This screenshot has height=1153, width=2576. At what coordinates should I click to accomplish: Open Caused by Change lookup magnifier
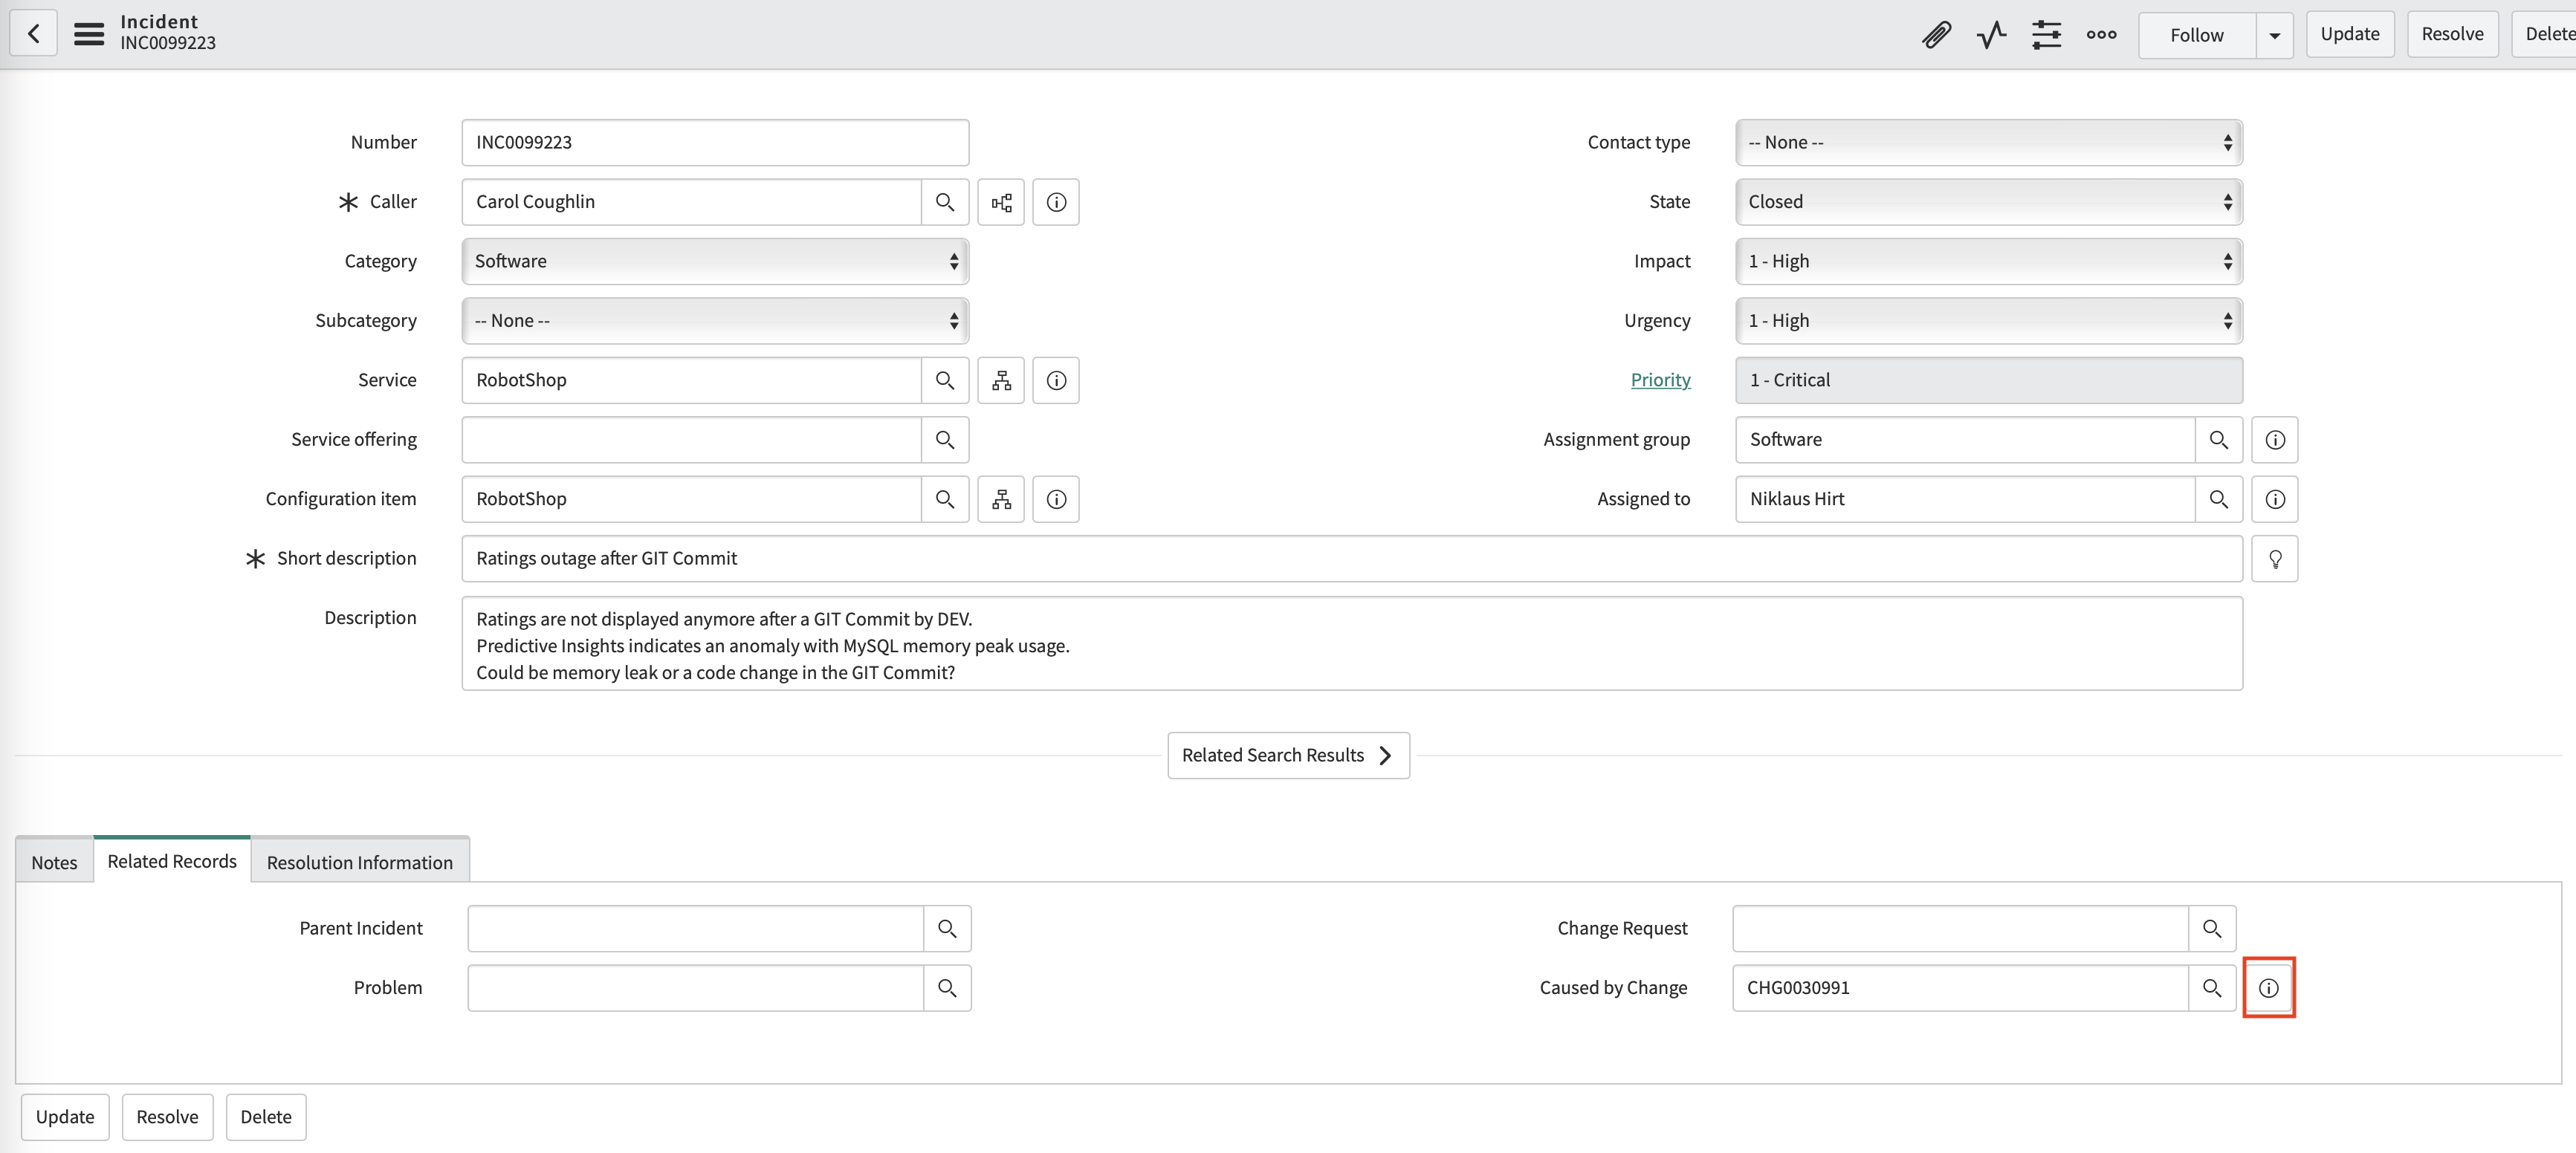[x=2212, y=988]
